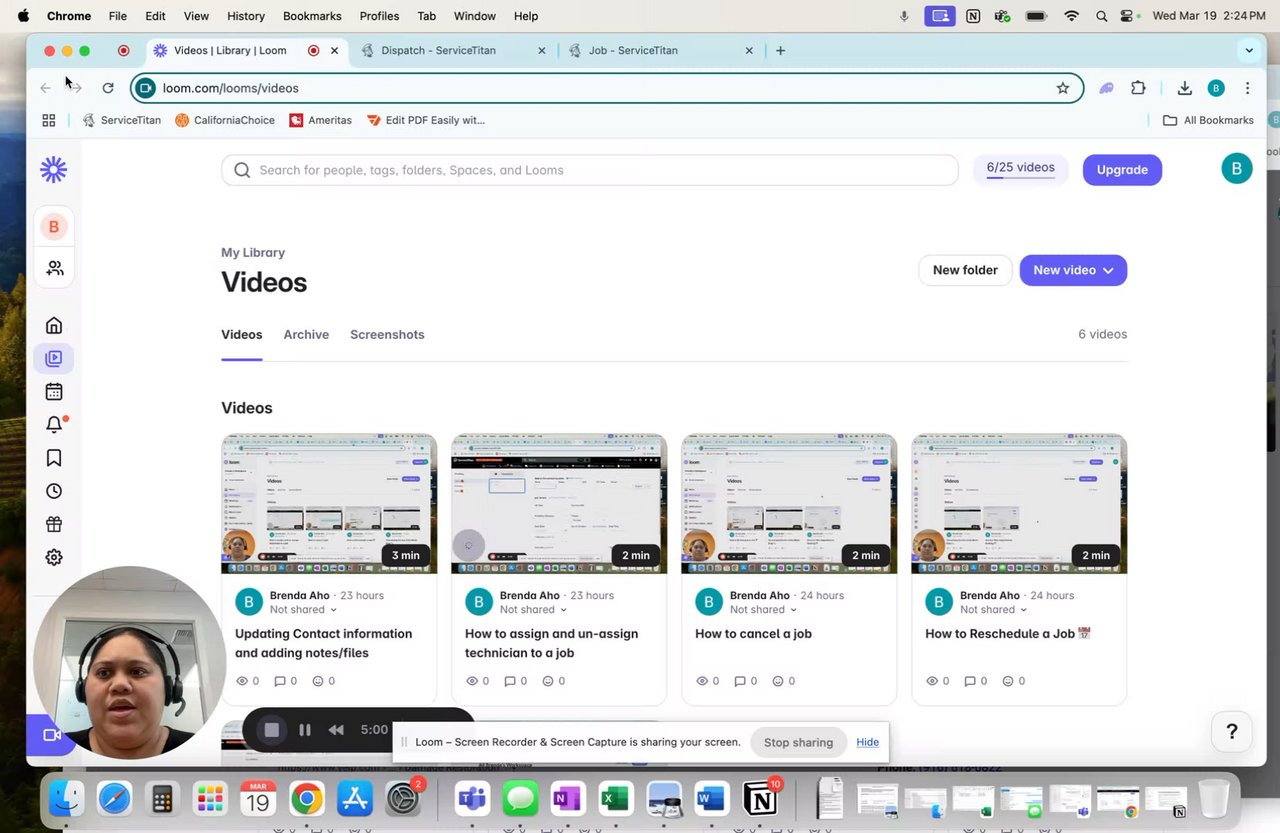Open the team members icon in sidebar

54,268
